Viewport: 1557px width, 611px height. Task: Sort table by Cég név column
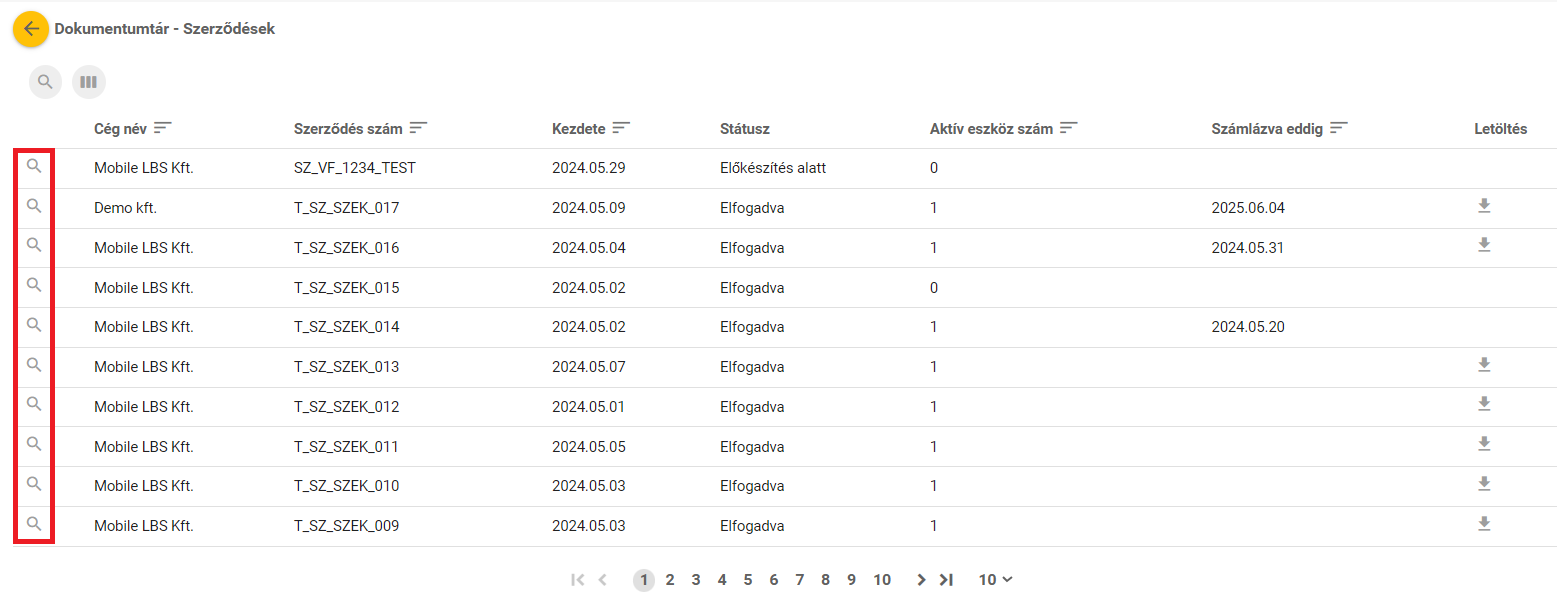tap(162, 128)
